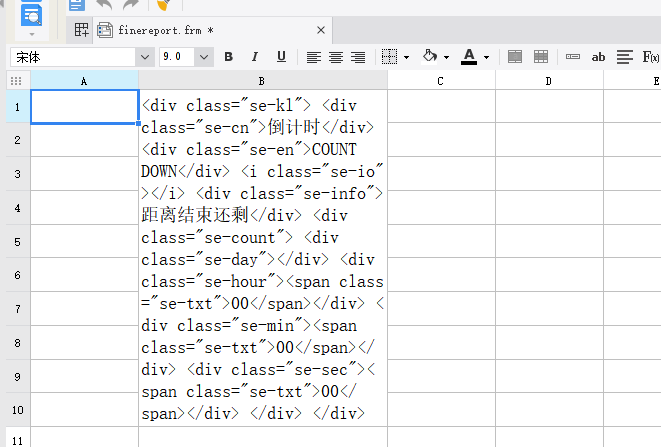Click the blue preview report icon

32,14
